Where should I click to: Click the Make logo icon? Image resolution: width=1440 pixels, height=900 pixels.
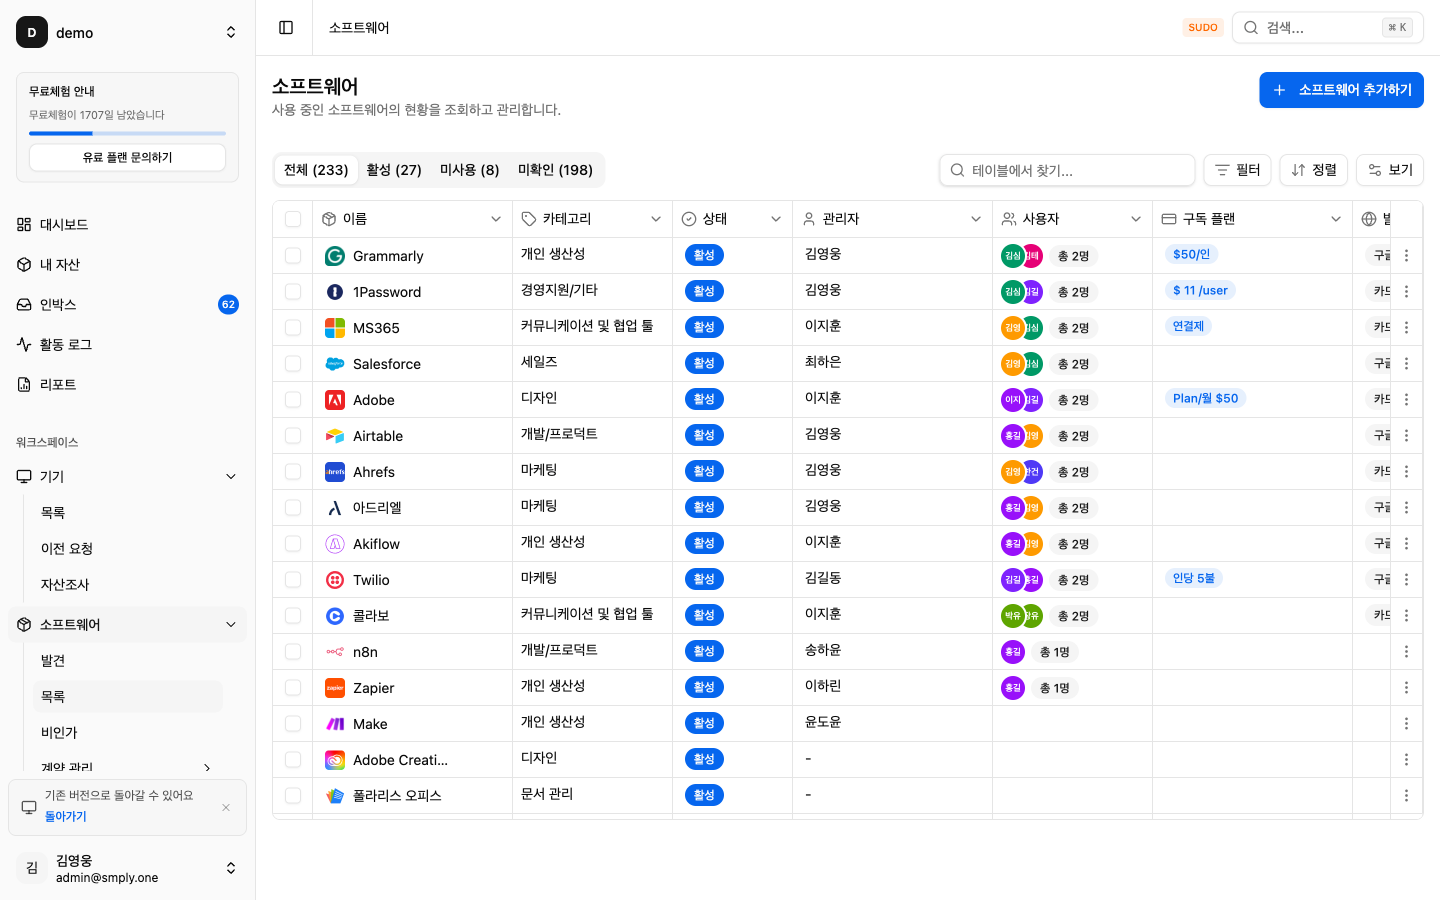pos(335,724)
